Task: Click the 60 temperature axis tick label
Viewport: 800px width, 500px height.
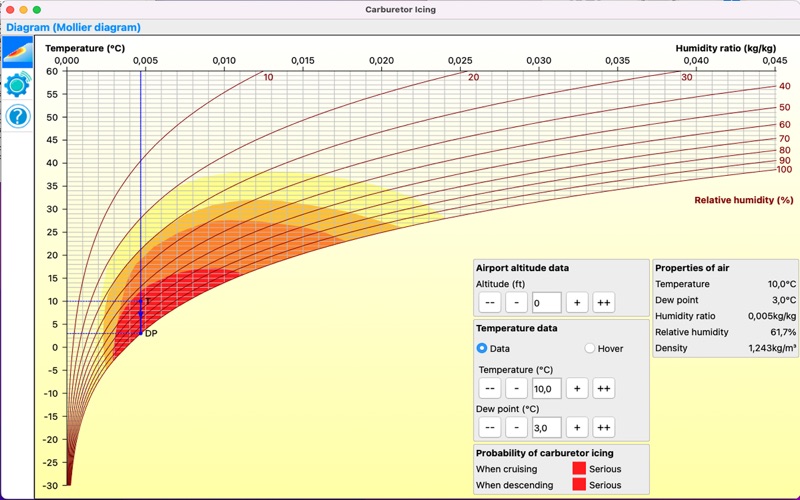Action: tap(53, 71)
